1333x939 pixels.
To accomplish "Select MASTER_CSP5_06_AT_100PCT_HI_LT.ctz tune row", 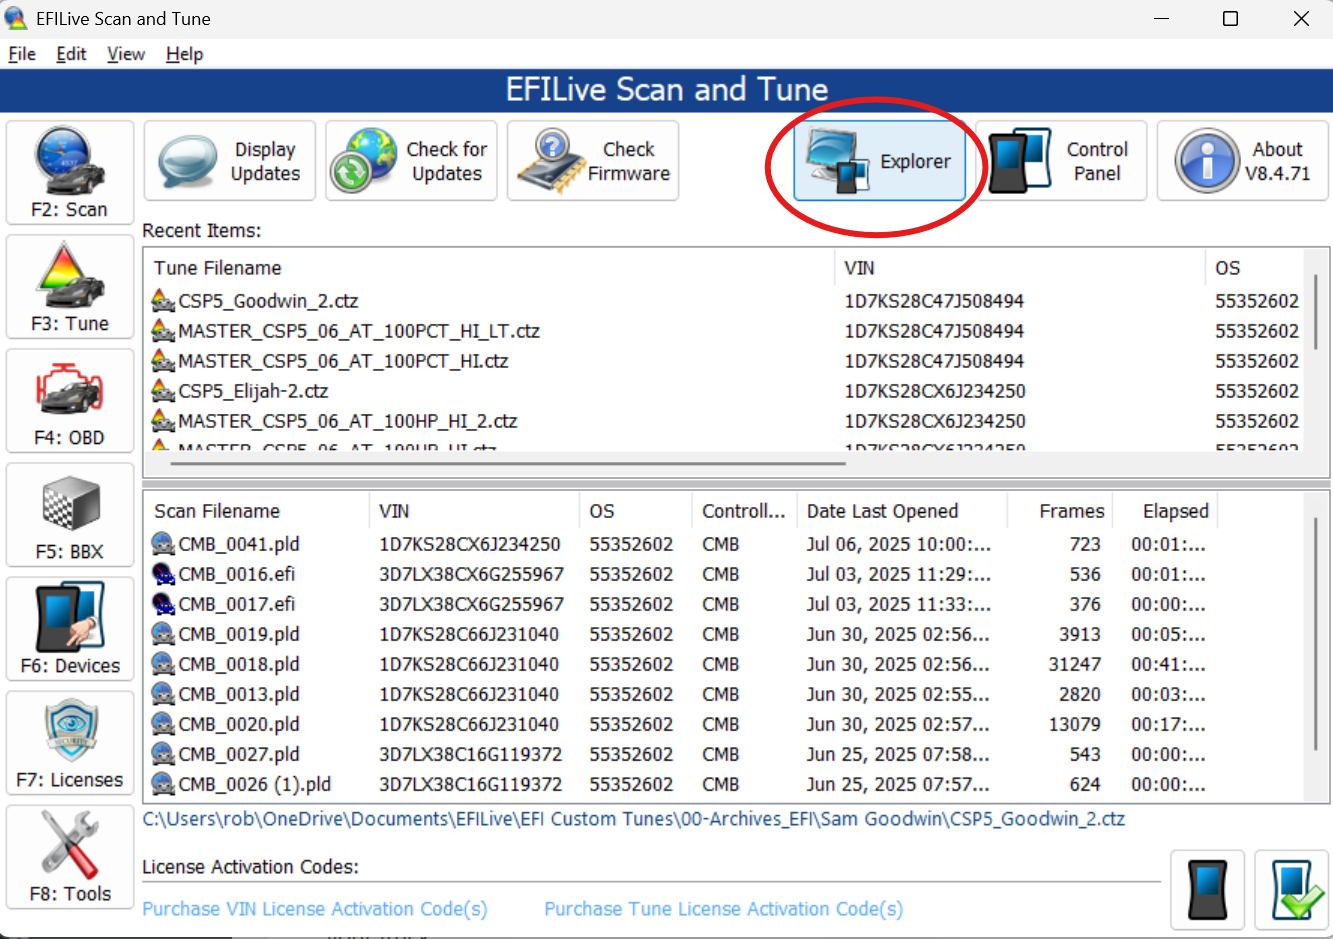I will click(x=725, y=331).
